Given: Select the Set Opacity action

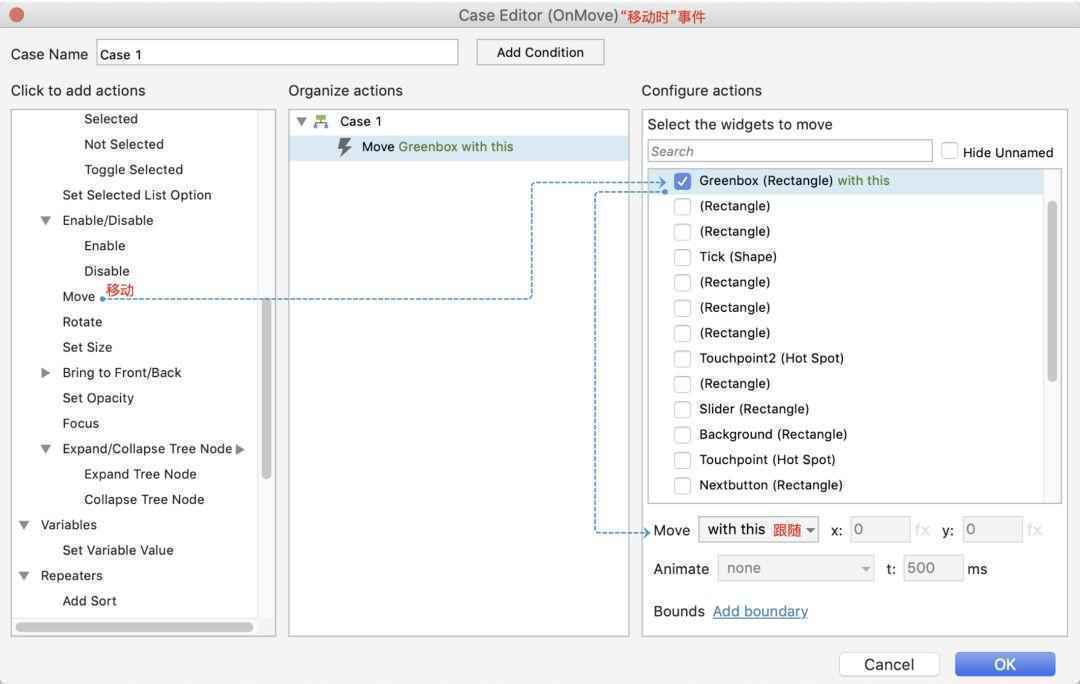Looking at the screenshot, I should click(98, 398).
